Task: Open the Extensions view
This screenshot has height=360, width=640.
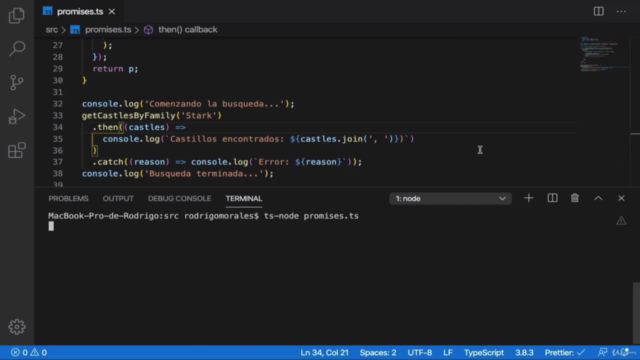Action: [17, 150]
